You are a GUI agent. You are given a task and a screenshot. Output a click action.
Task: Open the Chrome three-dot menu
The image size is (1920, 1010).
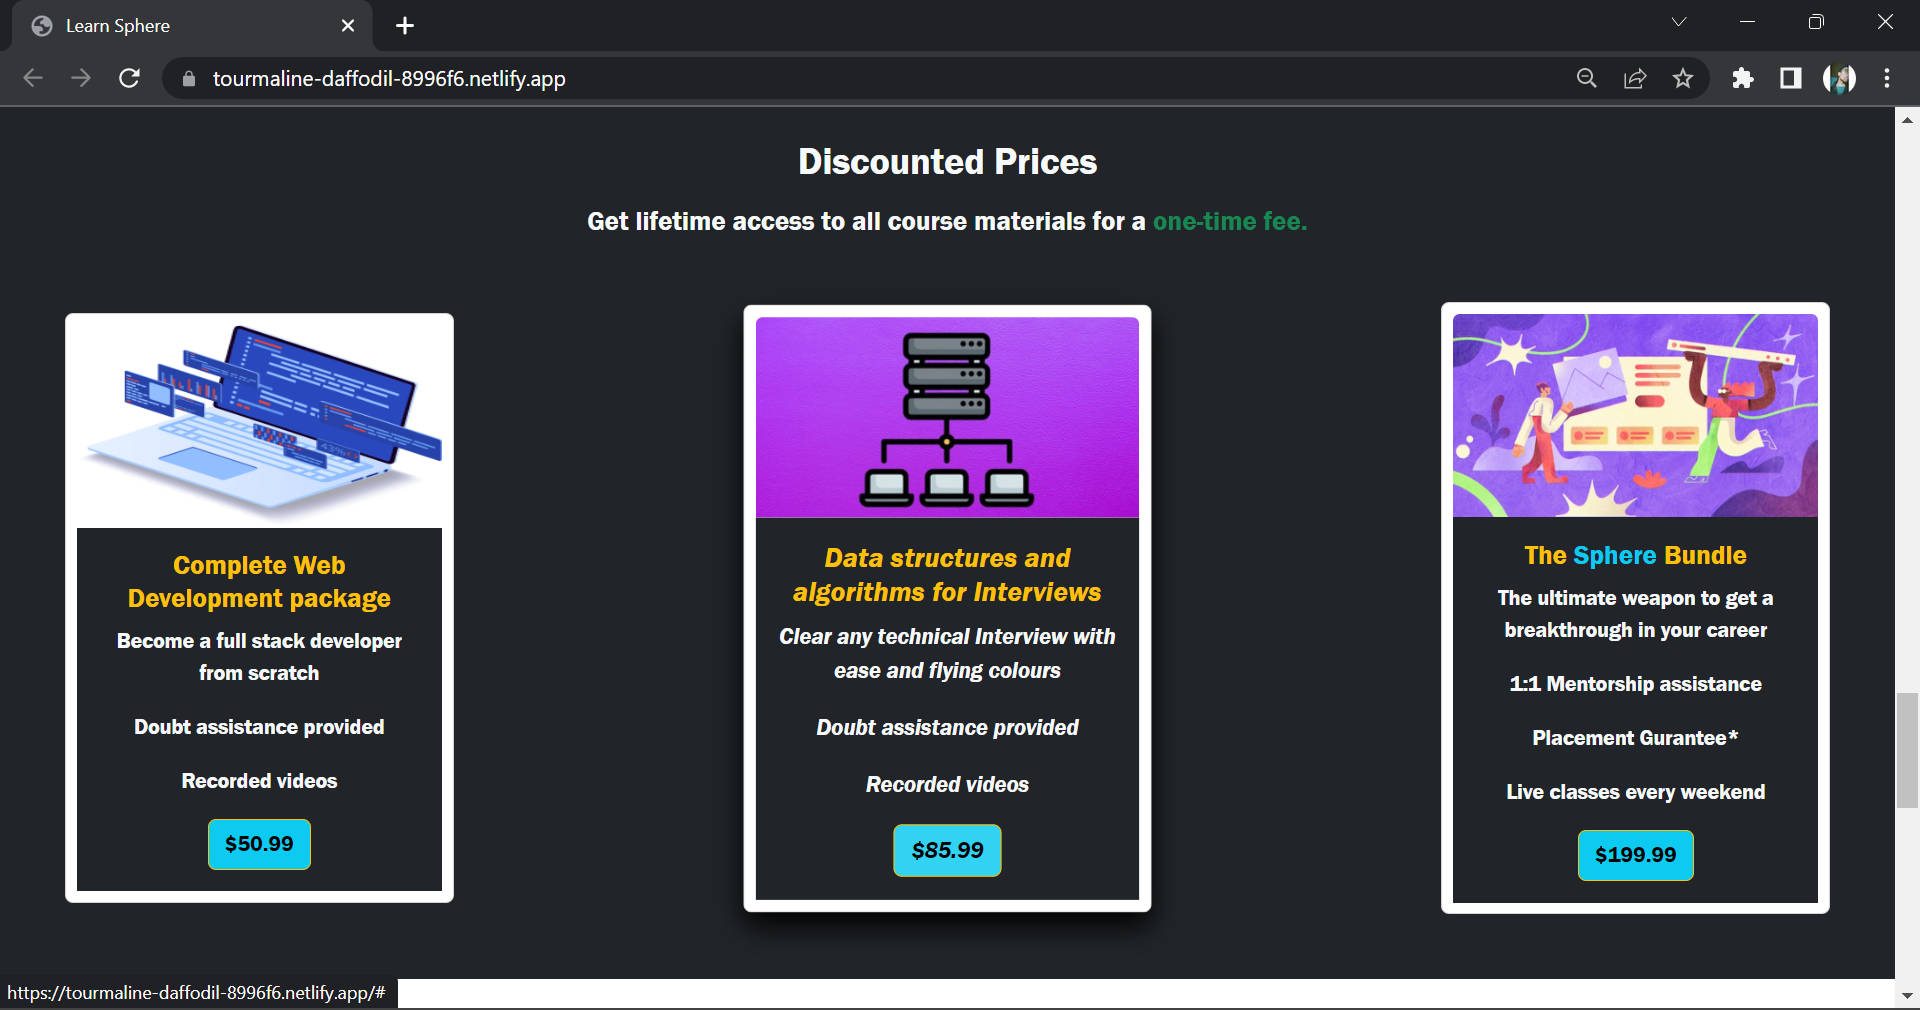pyautogui.click(x=1888, y=78)
